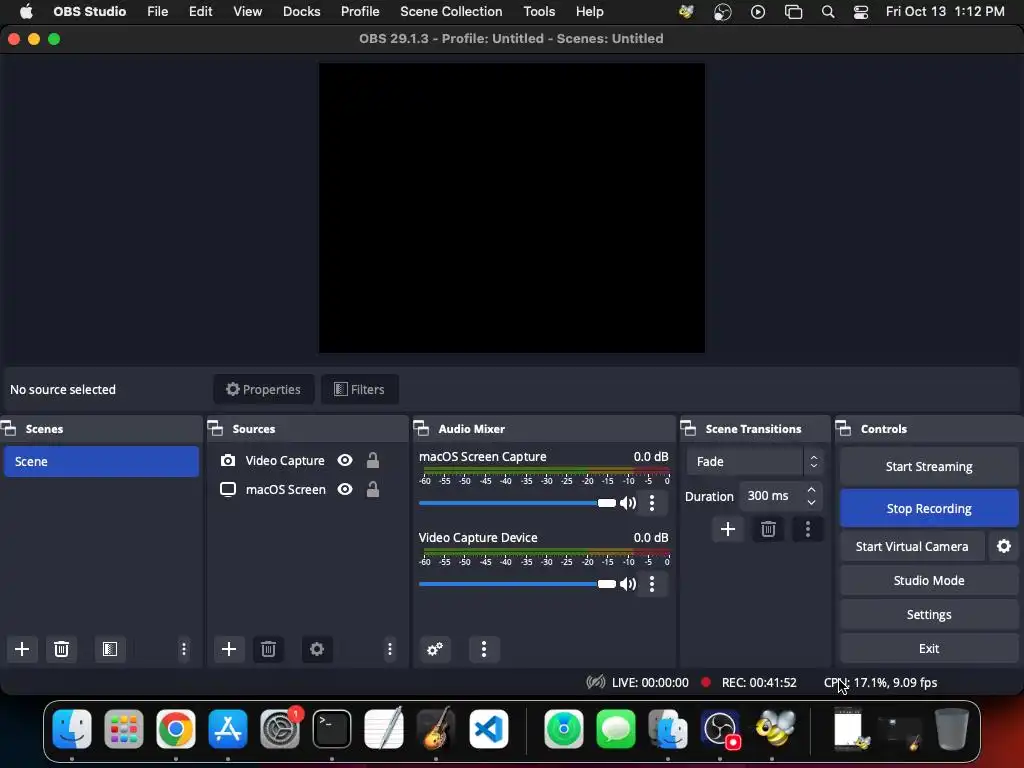1024x768 pixels.
Task: Open scene filters icon in Scenes panel
Action: click(110, 648)
